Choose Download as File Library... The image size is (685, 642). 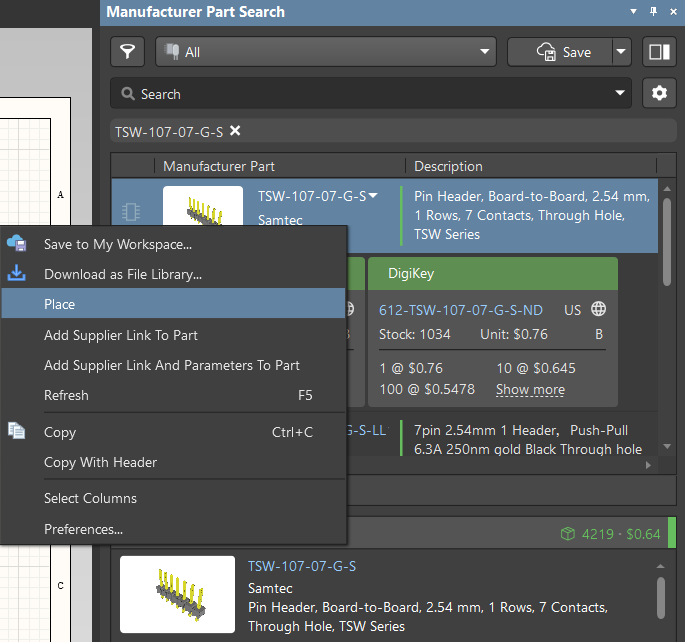[173, 274]
